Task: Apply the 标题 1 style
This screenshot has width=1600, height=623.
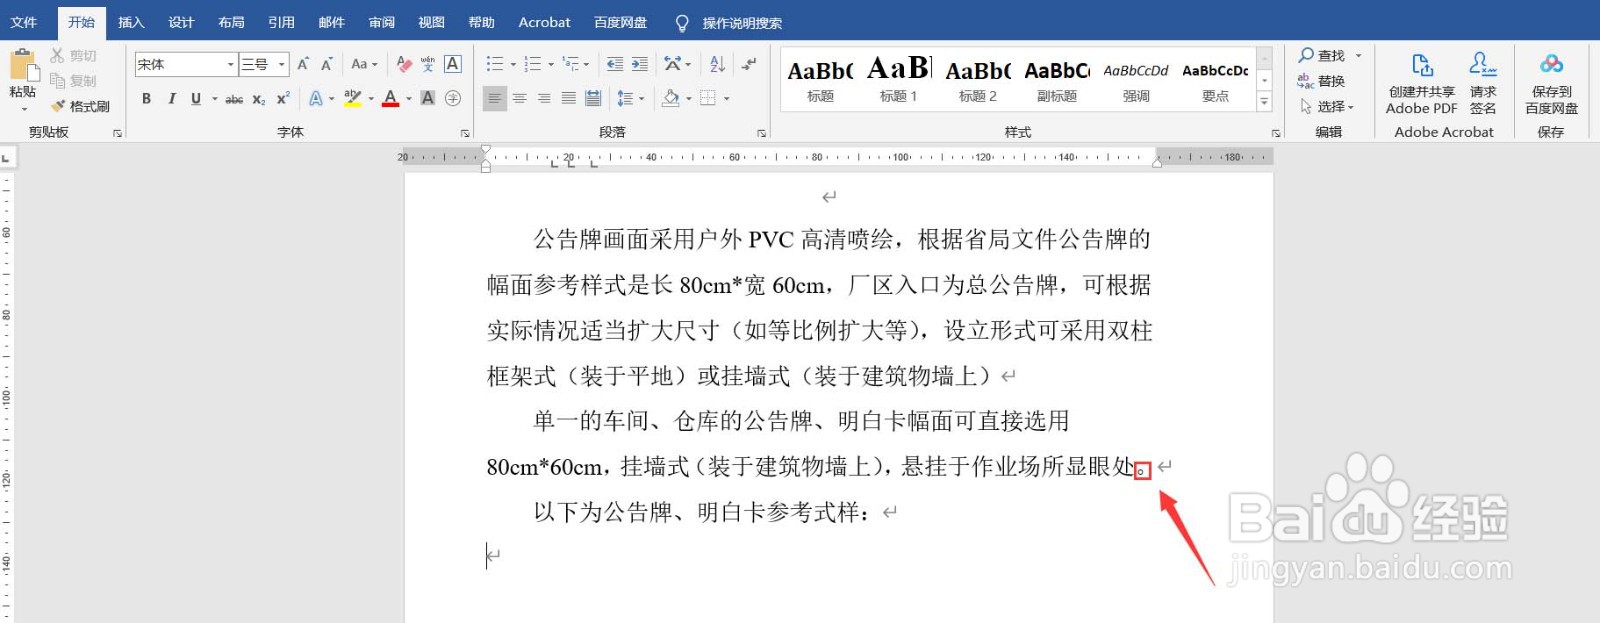Action: point(898,79)
